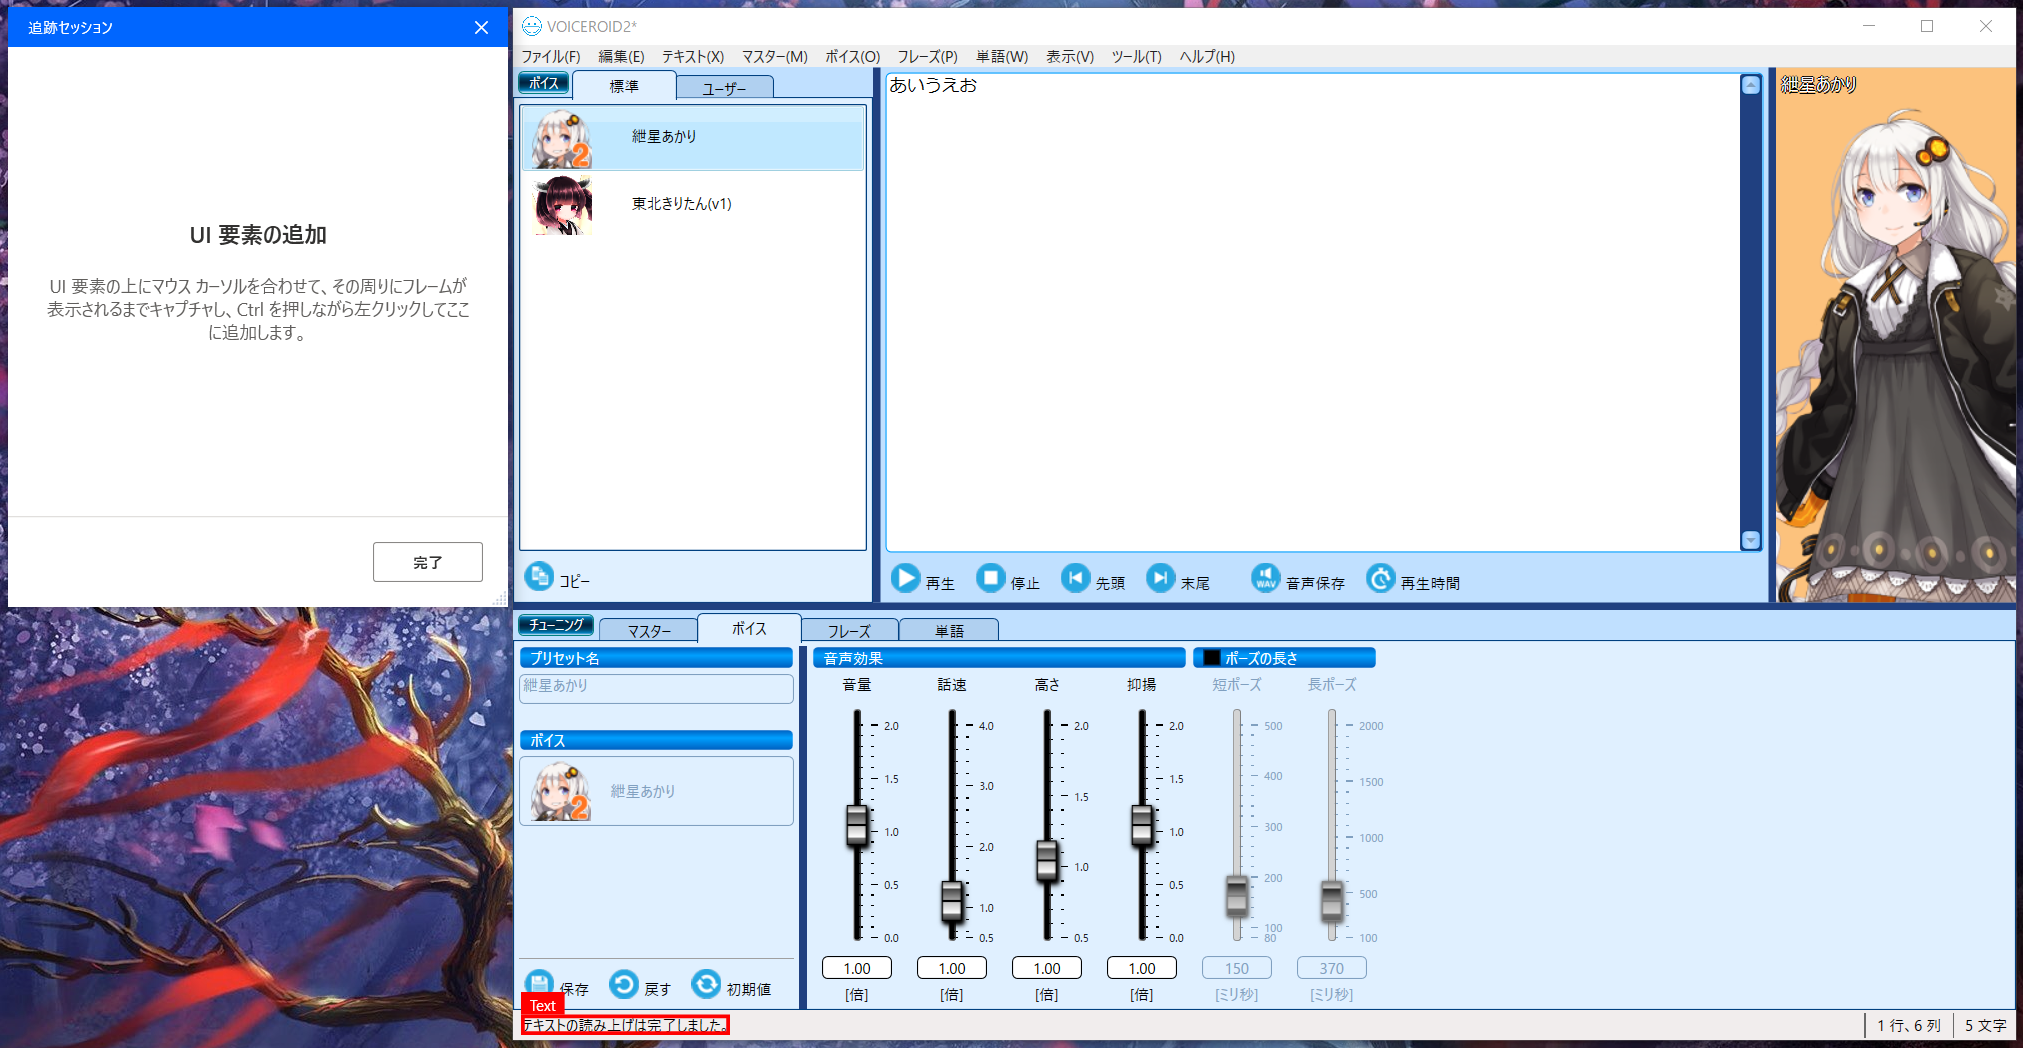Screen dimensions: 2023x1048
Task: Save preset settings with the 保存 icon
Action: pos(539,986)
